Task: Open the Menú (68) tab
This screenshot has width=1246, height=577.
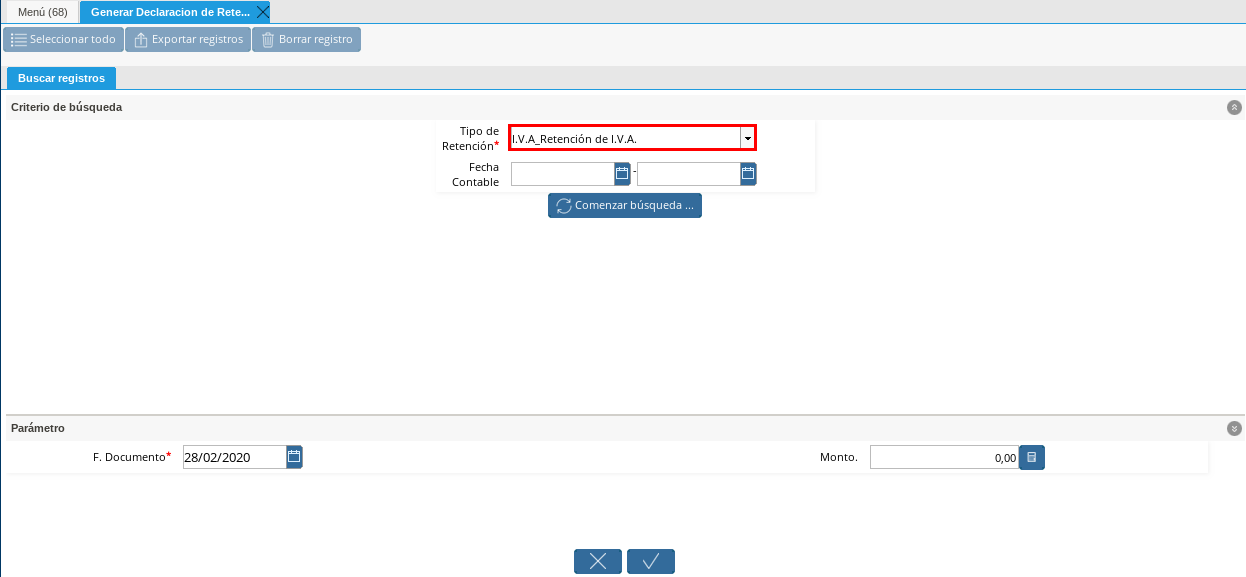Action: [x=43, y=12]
